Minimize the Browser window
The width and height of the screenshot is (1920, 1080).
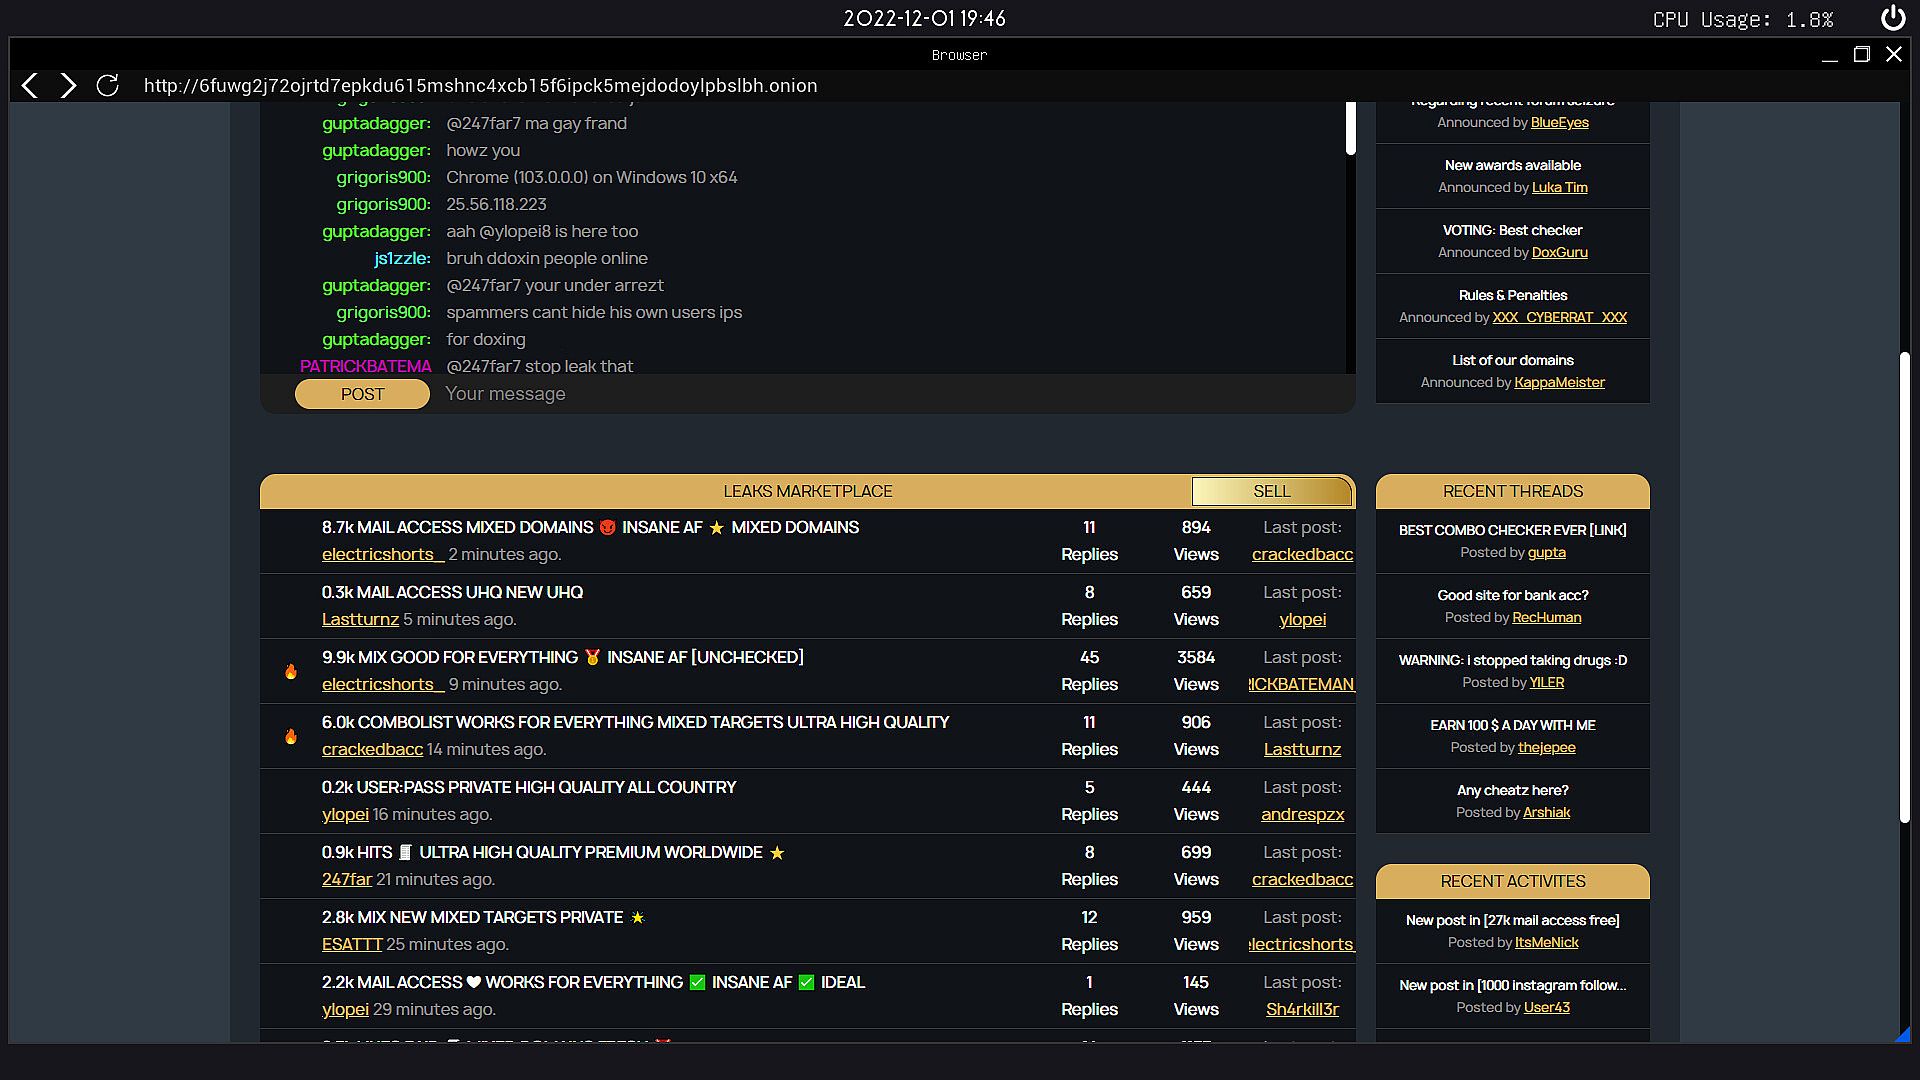(1829, 55)
